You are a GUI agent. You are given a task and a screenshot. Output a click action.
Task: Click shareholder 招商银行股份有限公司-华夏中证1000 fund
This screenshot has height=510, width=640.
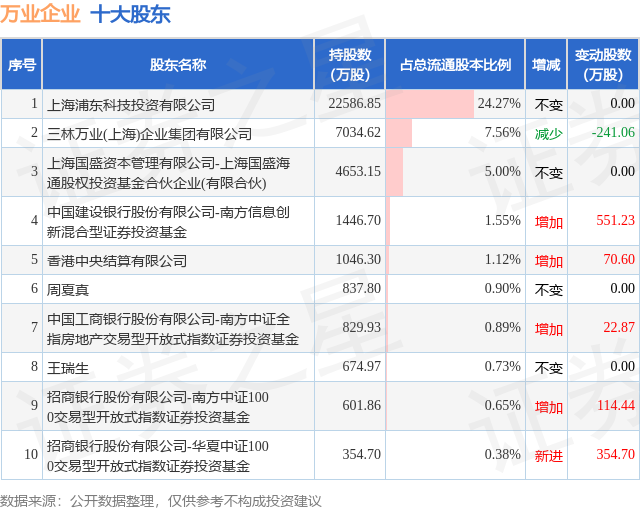pyautogui.click(x=158, y=456)
